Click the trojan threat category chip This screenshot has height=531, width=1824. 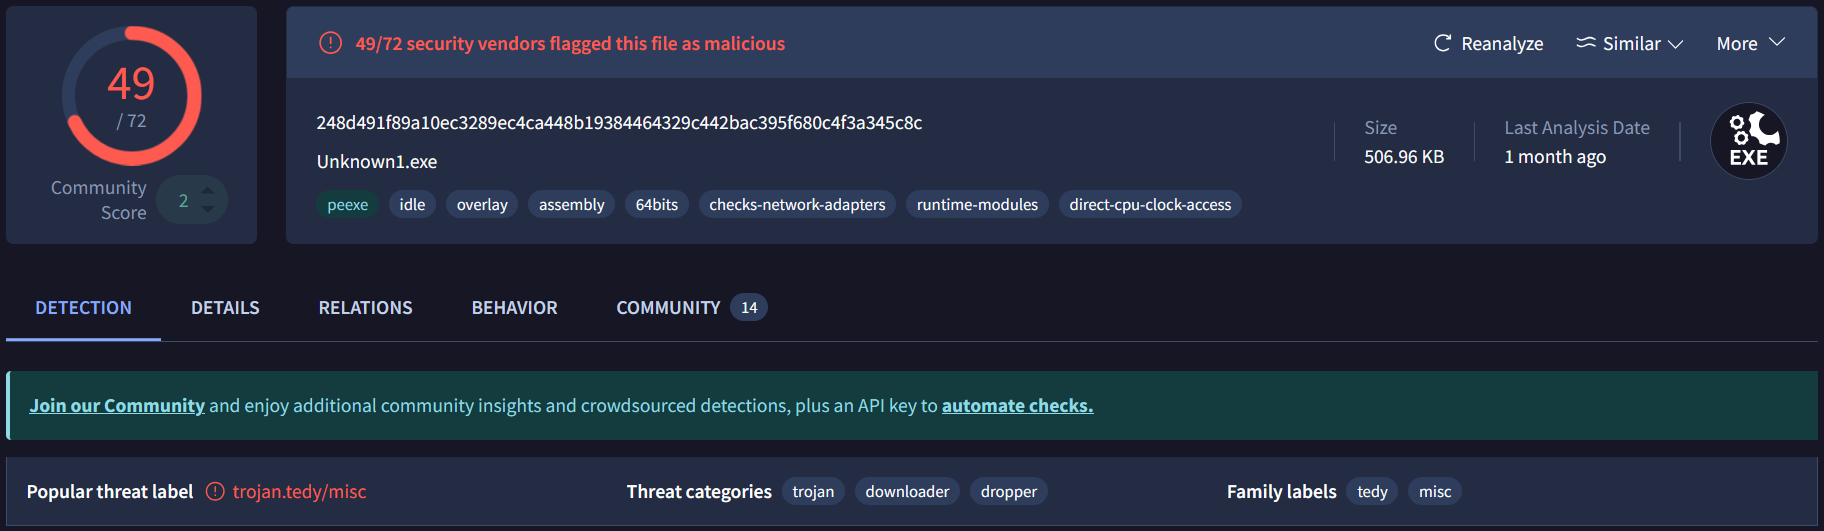pyautogui.click(x=813, y=491)
